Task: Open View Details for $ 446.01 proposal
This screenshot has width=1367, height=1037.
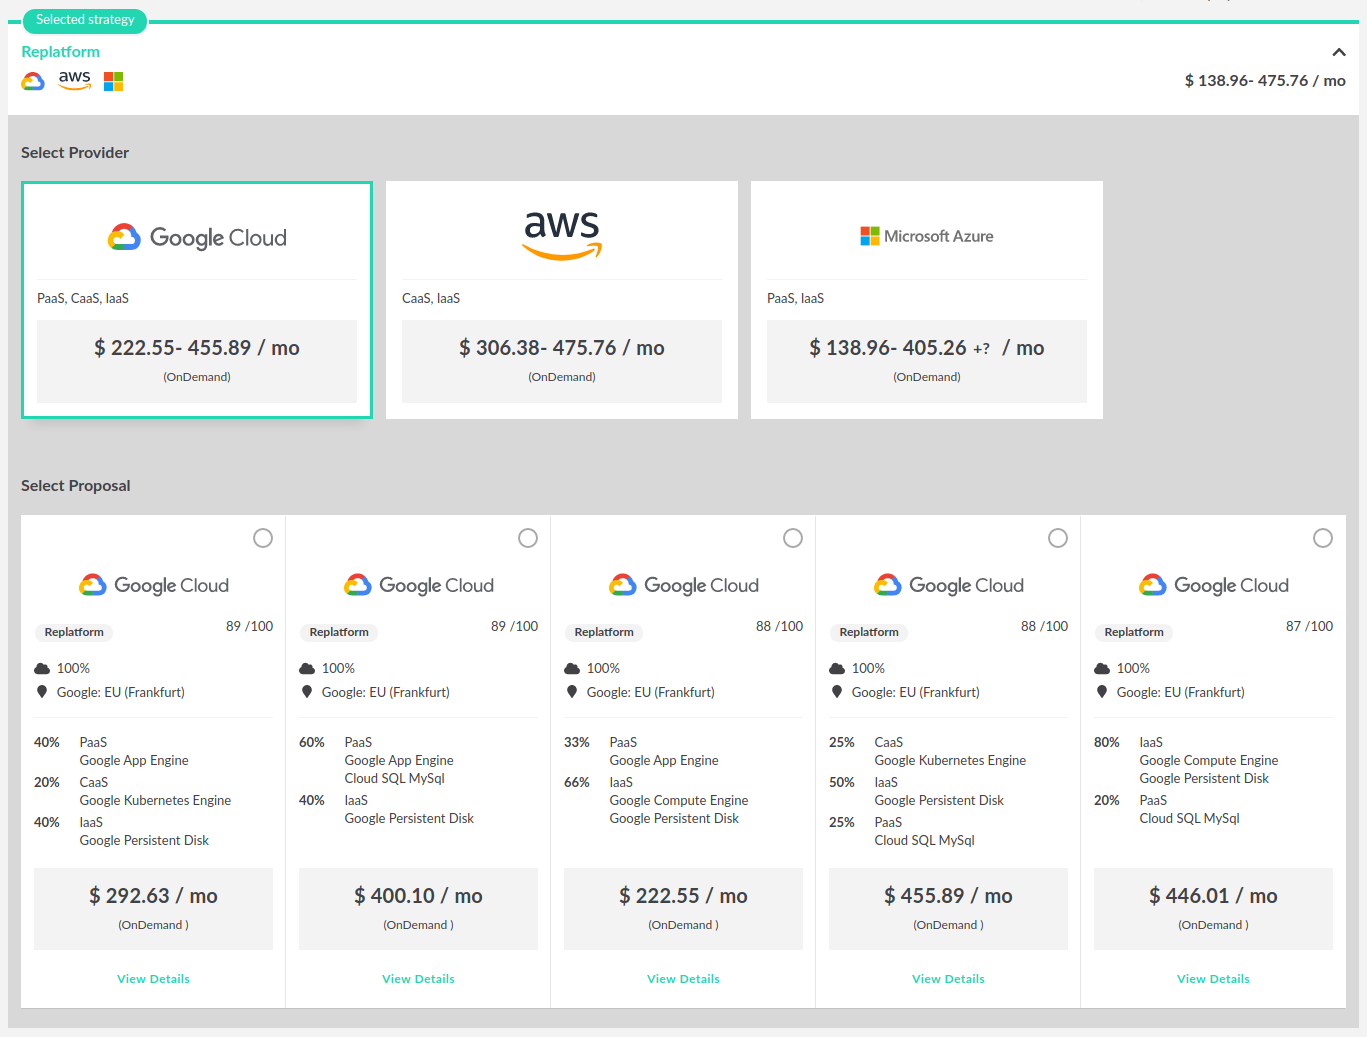Action: (1213, 979)
